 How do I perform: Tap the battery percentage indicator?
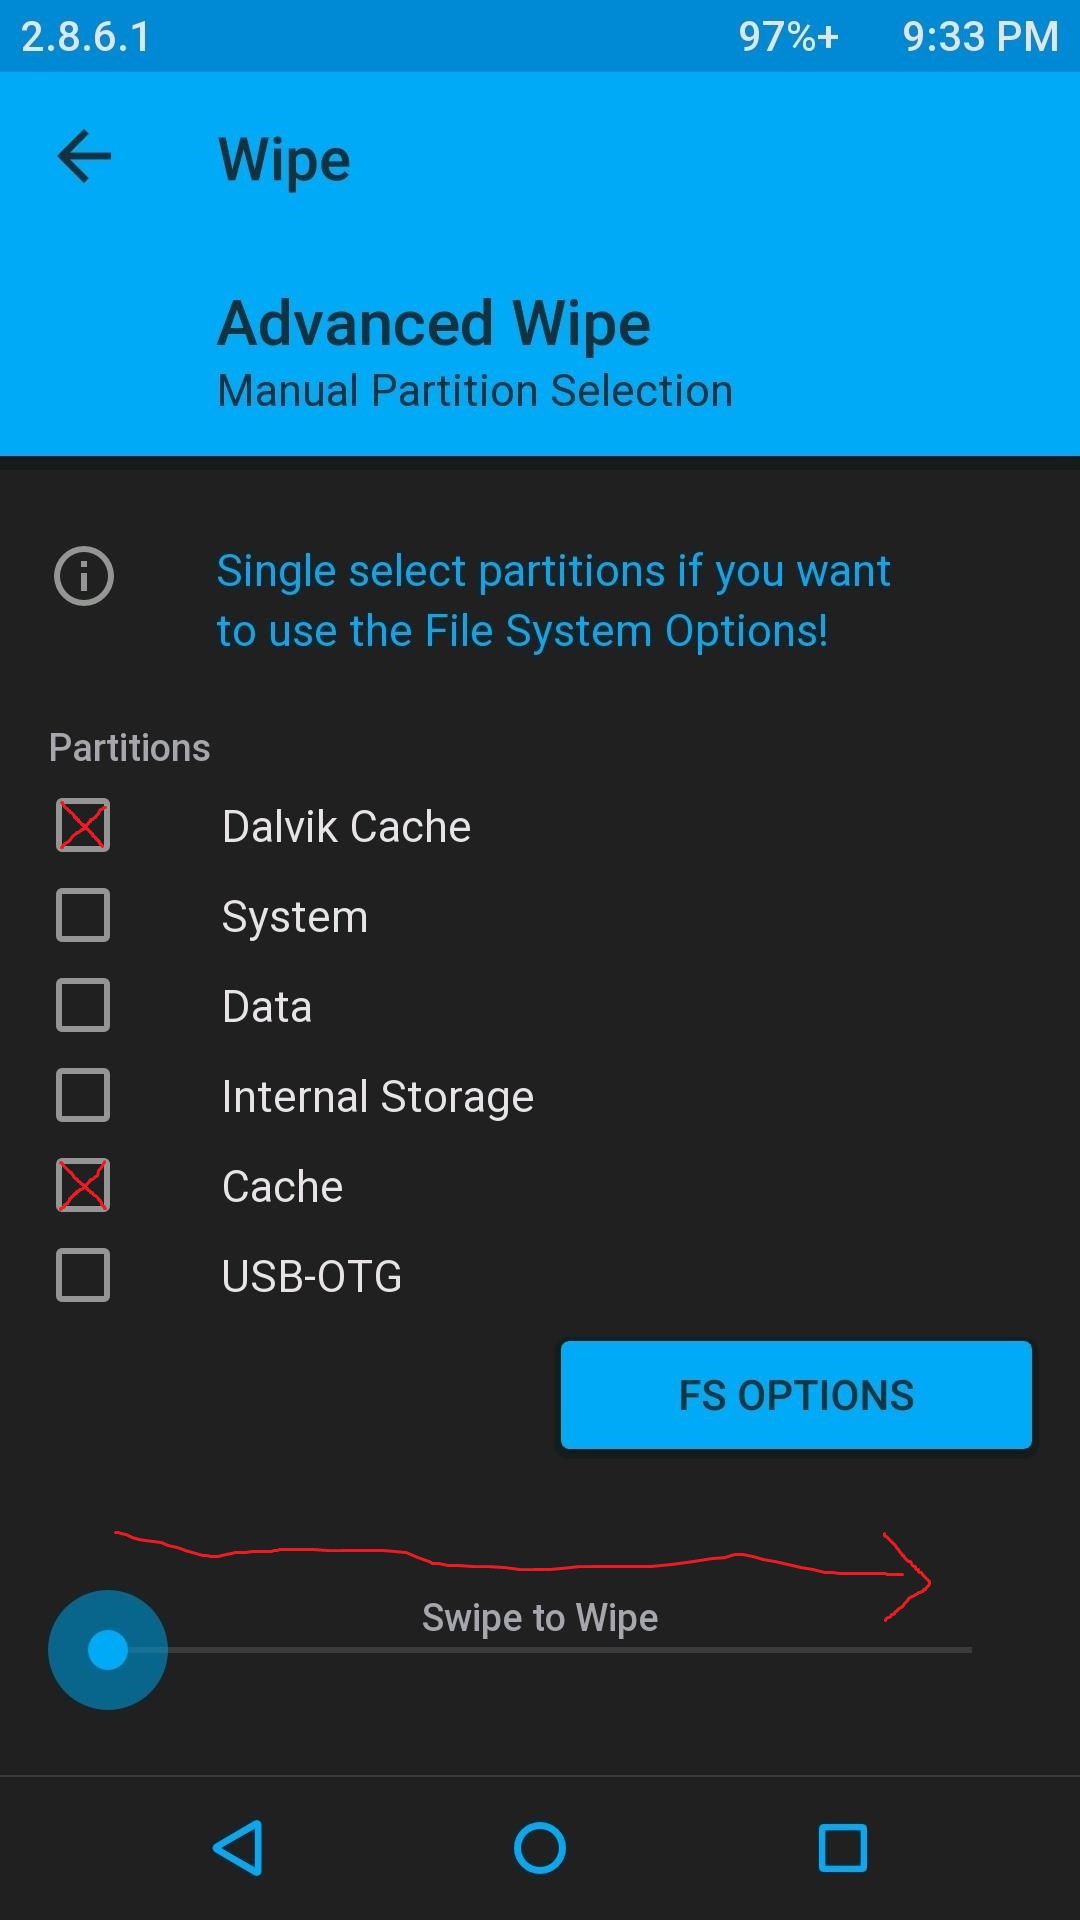point(788,37)
